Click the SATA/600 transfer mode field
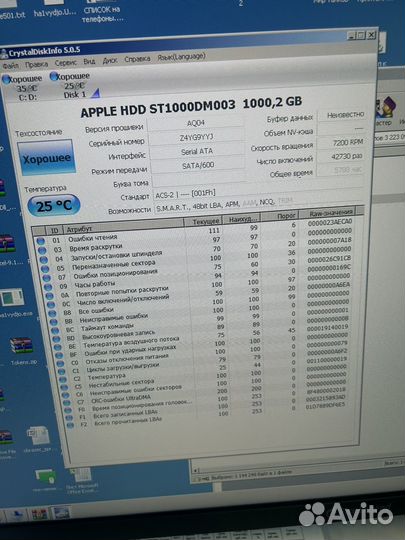The width and height of the screenshot is (405, 540). pyautogui.click(x=198, y=166)
